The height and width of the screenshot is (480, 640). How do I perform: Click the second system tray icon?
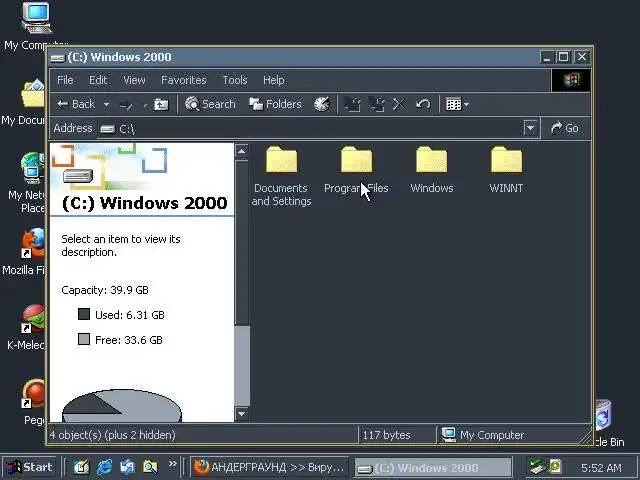555,466
